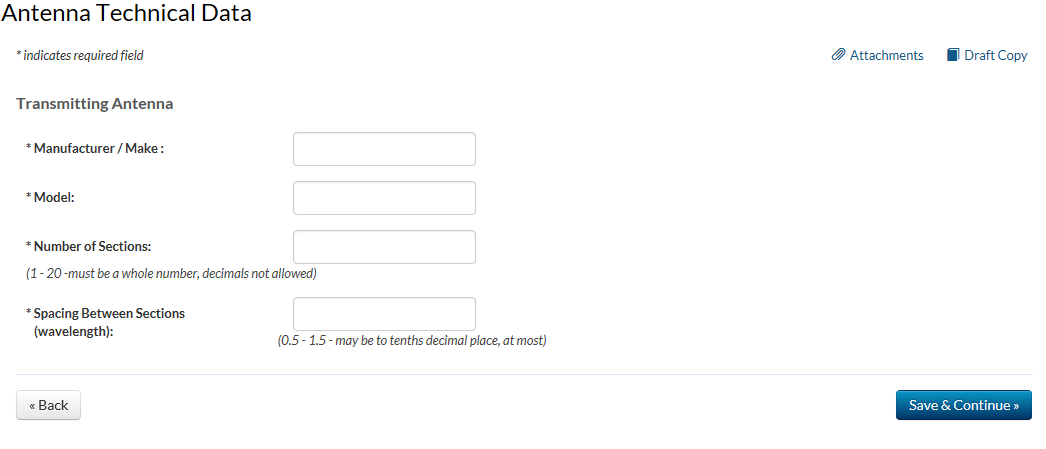Click the Spacing Between Sections (wavelength) label
1046x449 pixels.
coord(108,321)
